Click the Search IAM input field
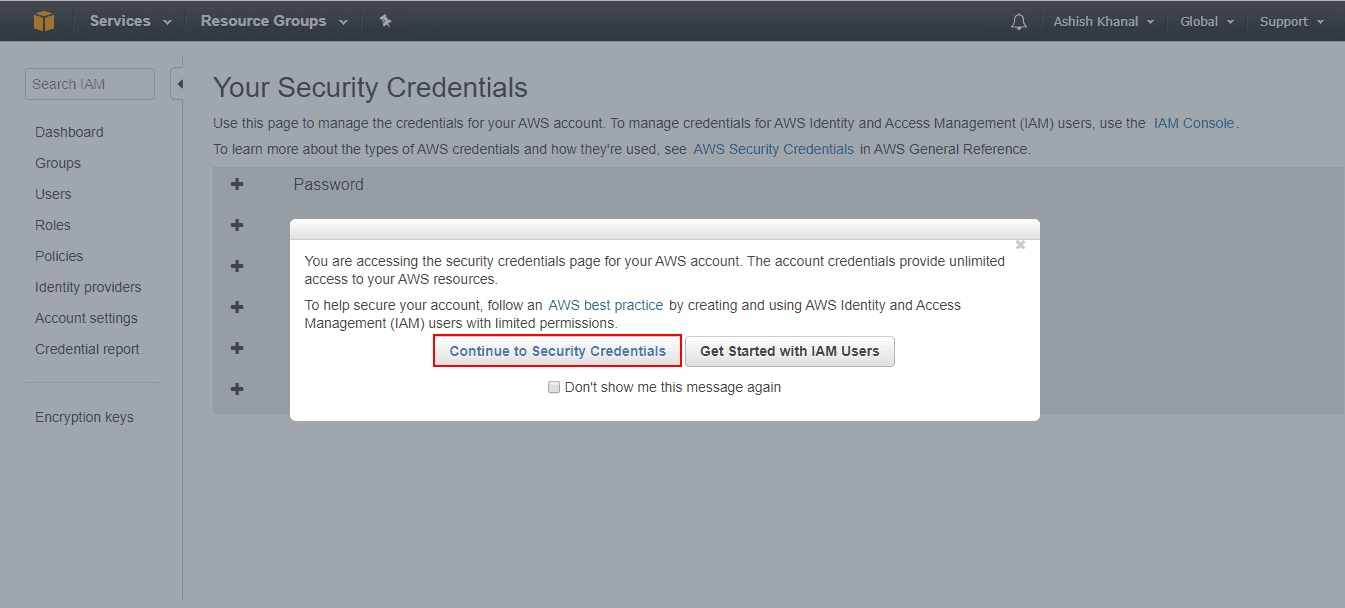This screenshot has width=1345, height=608. 89,83
